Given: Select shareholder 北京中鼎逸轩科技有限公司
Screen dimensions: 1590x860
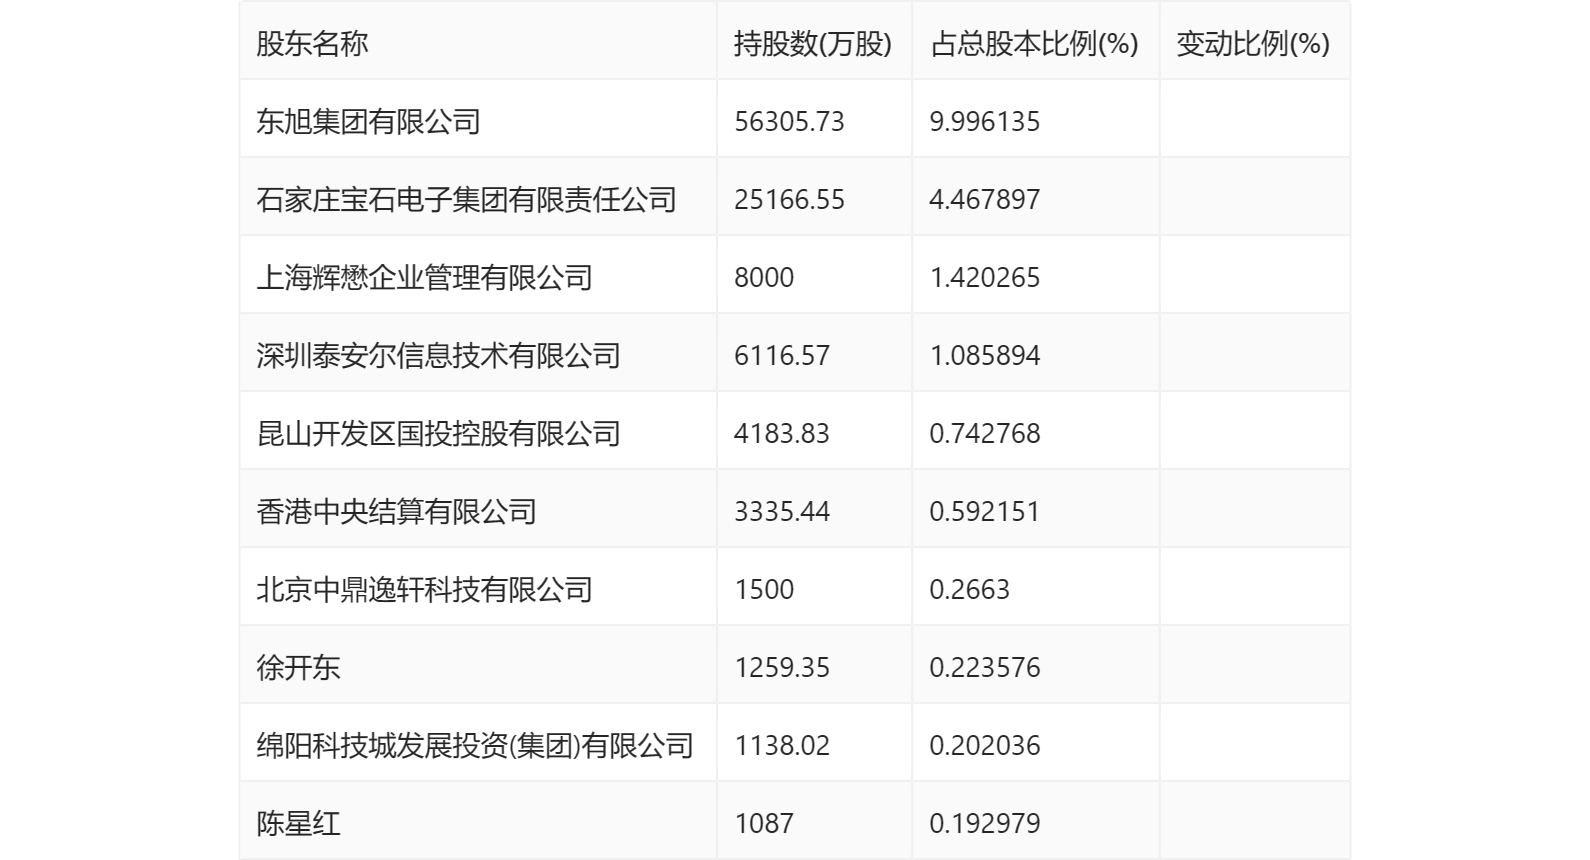Looking at the screenshot, I should (x=425, y=590).
